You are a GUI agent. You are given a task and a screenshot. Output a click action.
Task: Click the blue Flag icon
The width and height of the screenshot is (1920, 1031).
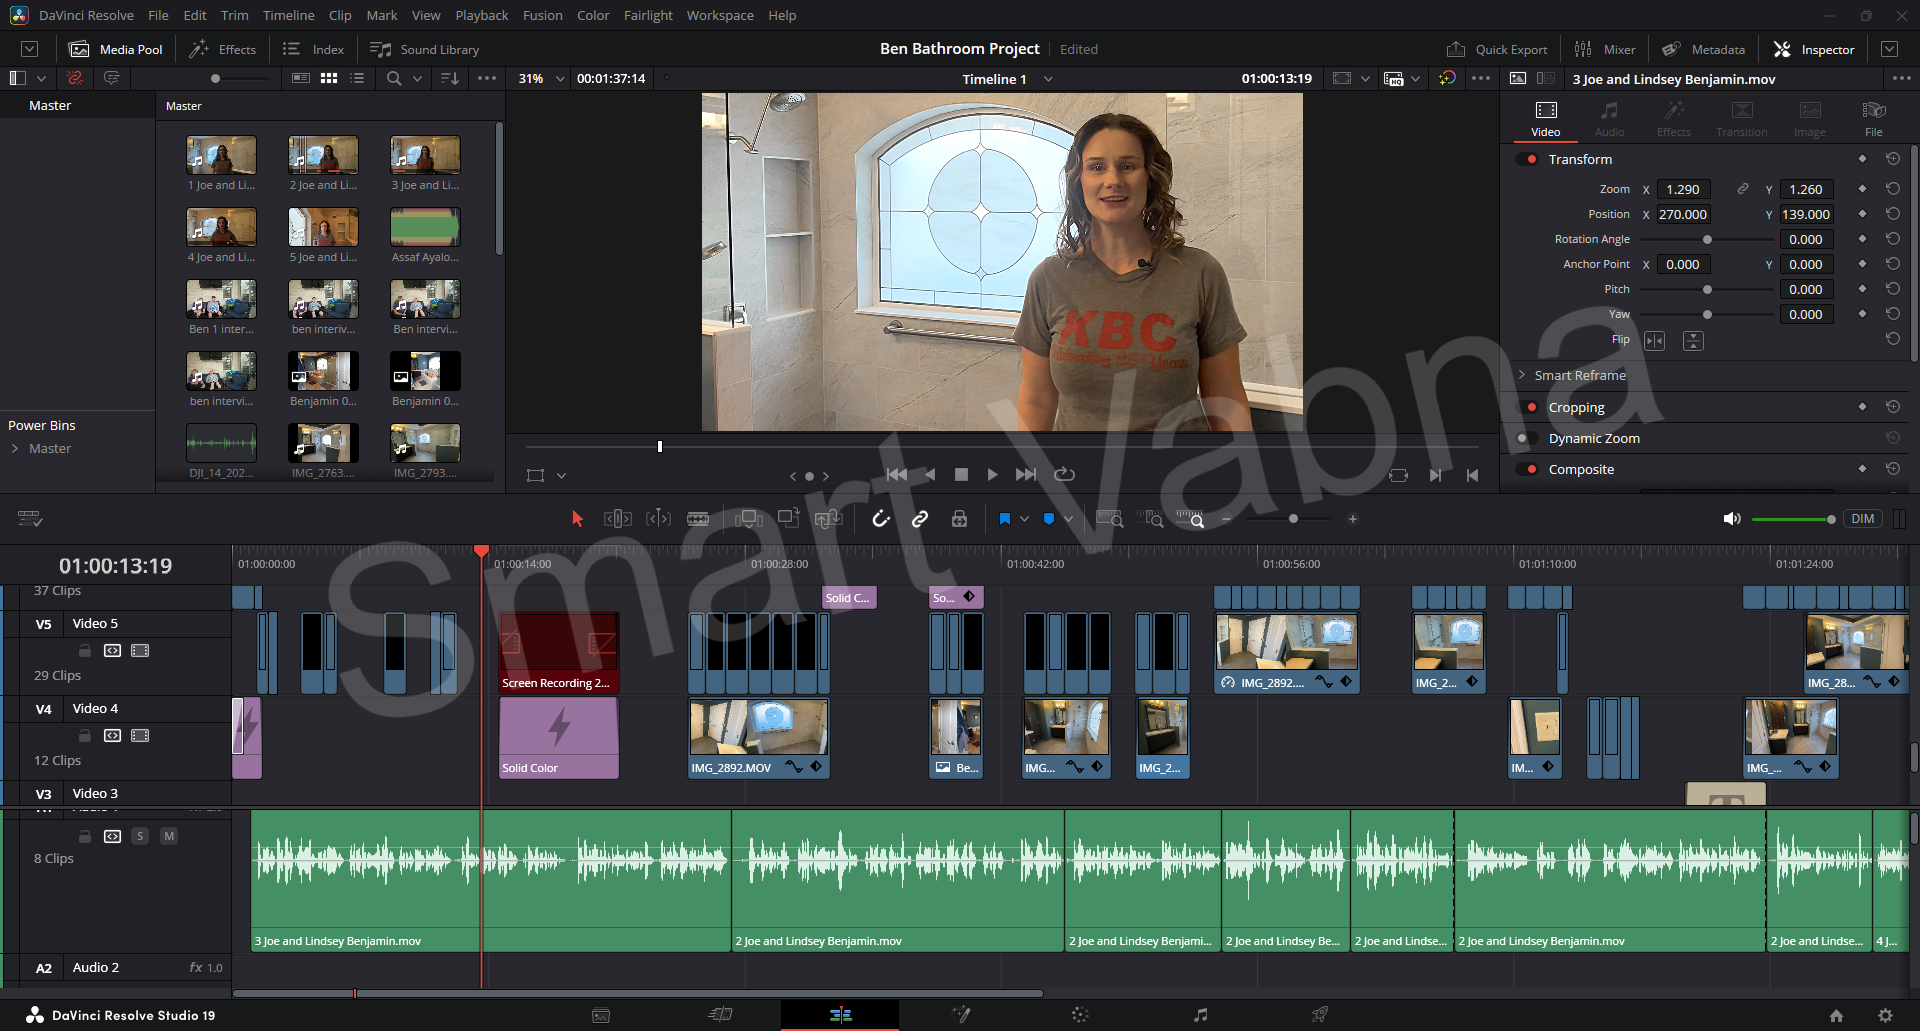1005,518
